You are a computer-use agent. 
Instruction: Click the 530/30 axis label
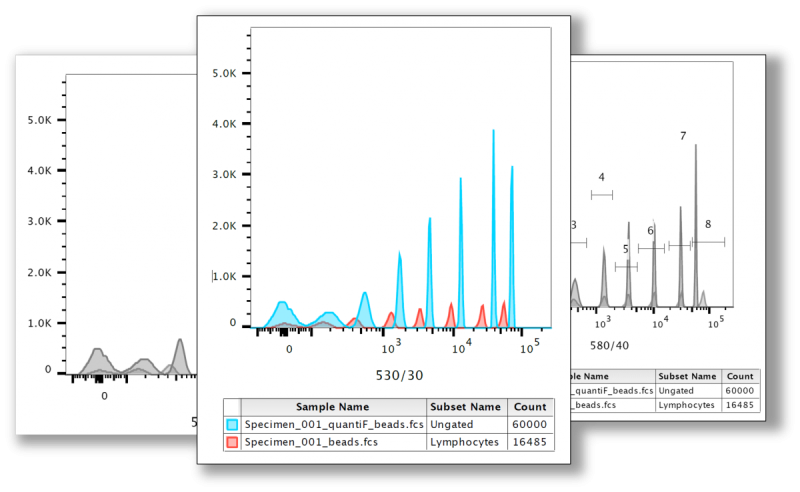click(399, 376)
